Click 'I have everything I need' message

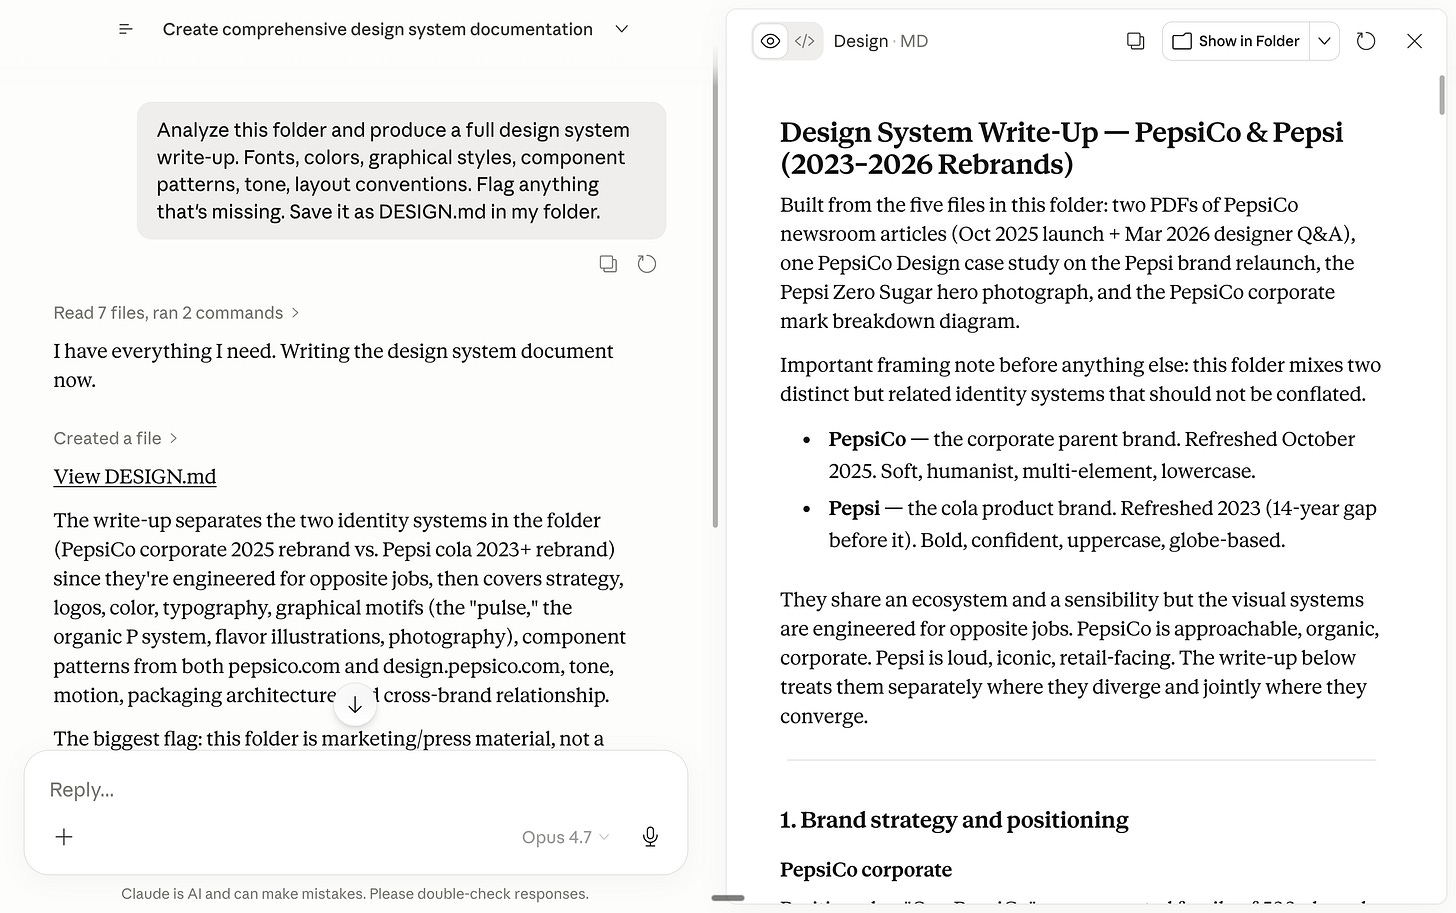click(x=333, y=365)
